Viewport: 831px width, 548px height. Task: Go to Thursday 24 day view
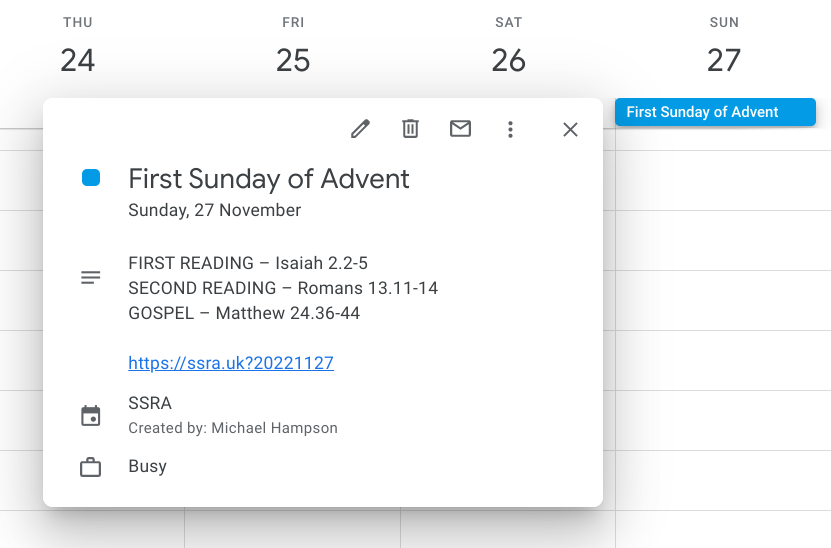click(77, 59)
